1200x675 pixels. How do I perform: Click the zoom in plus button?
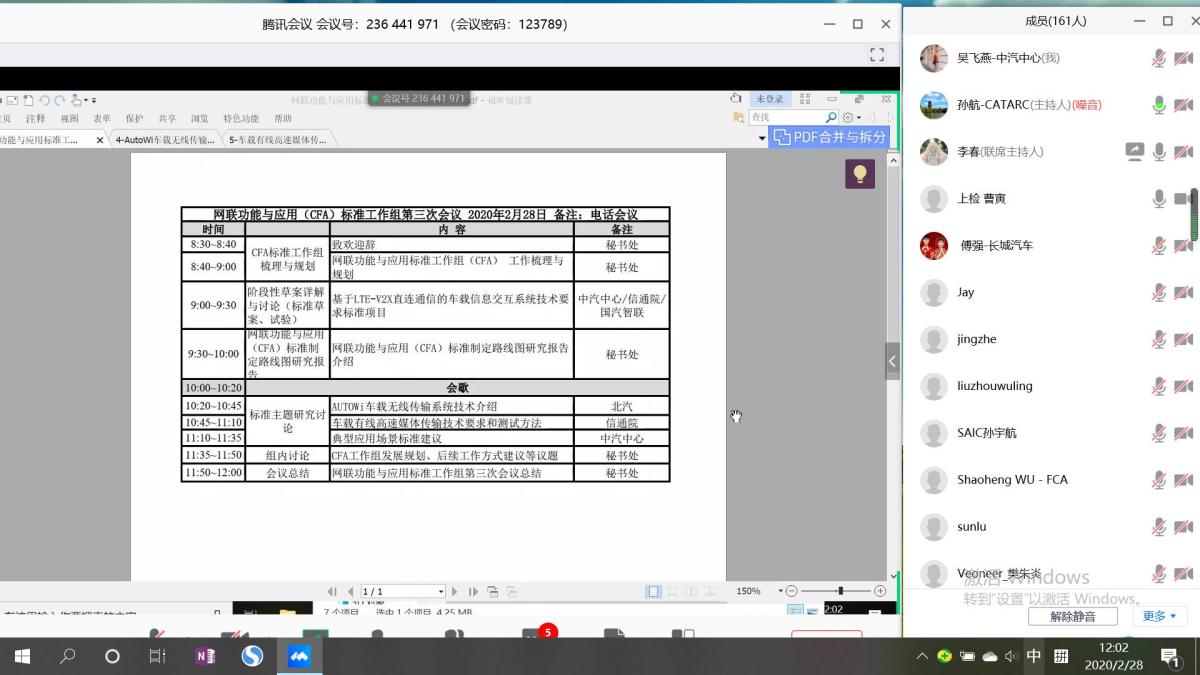880,591
